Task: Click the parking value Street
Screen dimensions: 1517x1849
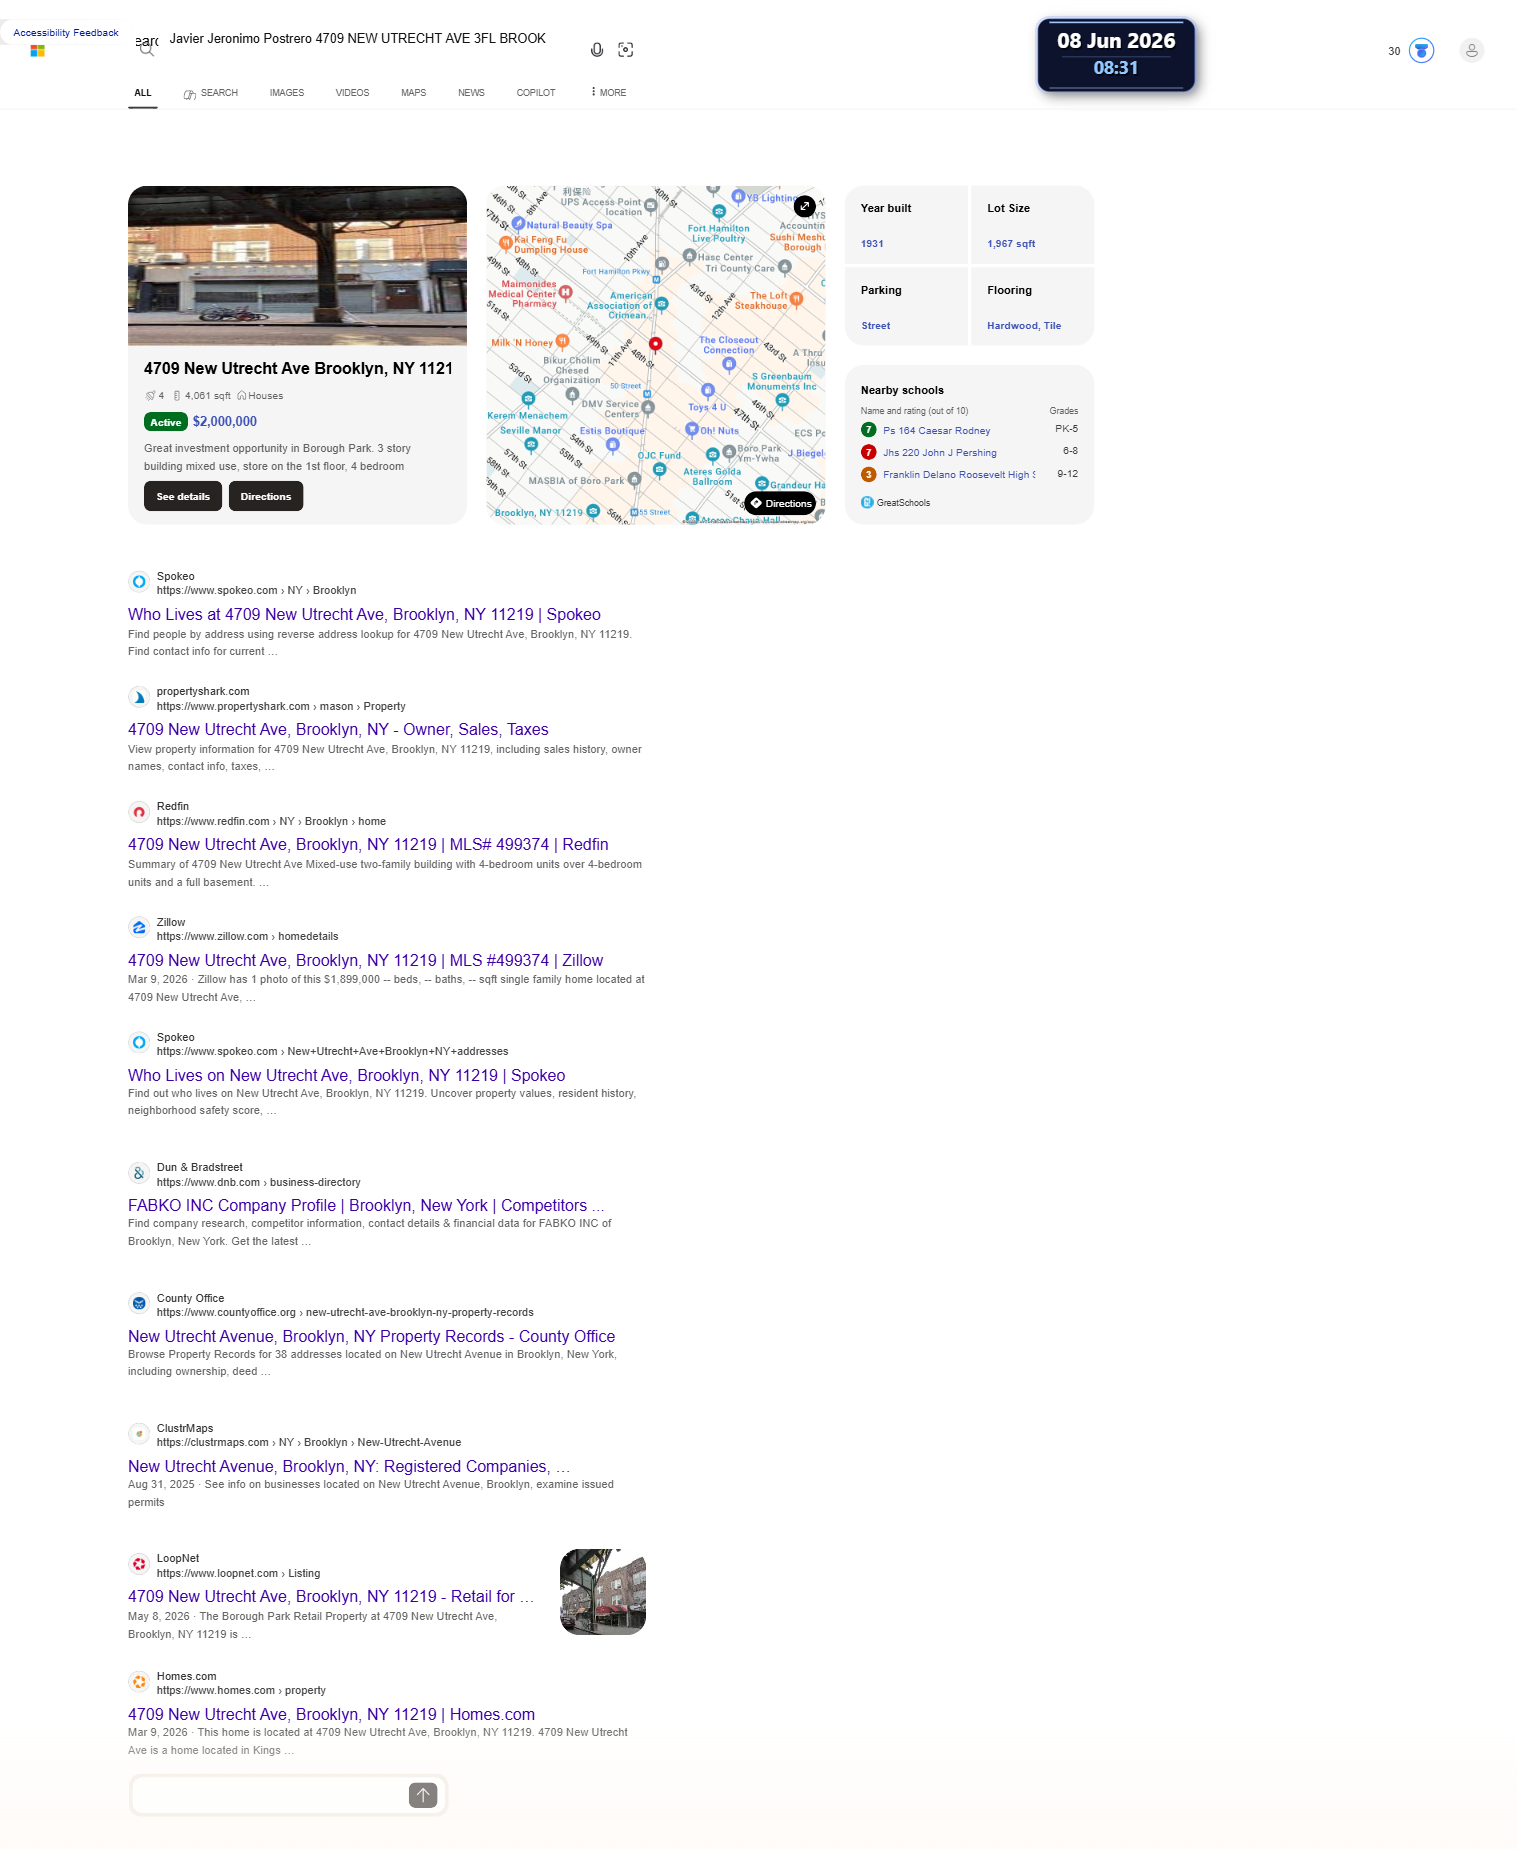Action: (876, 326)
